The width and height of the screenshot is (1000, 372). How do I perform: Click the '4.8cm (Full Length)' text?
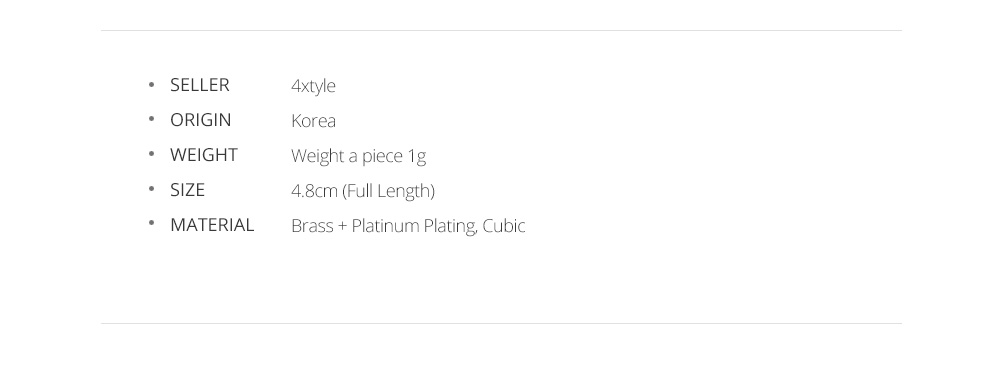(x=363, y=191)
